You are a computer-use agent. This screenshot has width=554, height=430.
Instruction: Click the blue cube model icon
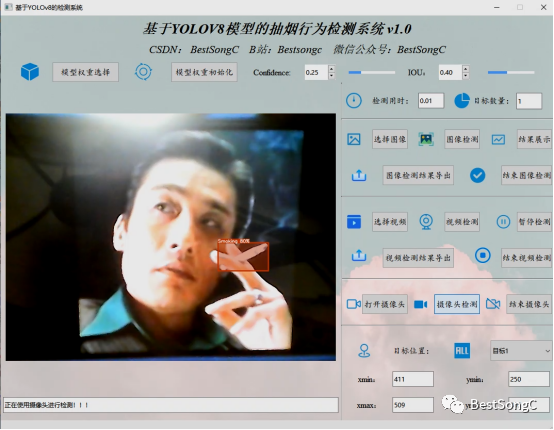[30, 72]
